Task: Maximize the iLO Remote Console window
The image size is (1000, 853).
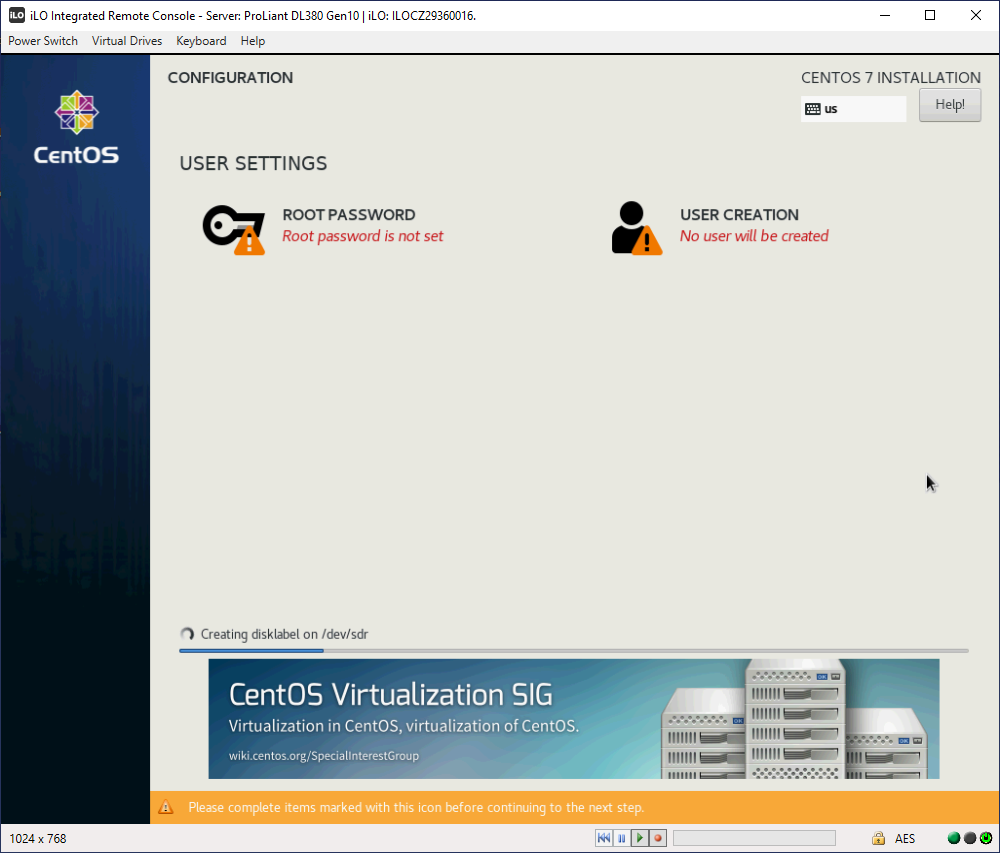Action: (930, 15)
